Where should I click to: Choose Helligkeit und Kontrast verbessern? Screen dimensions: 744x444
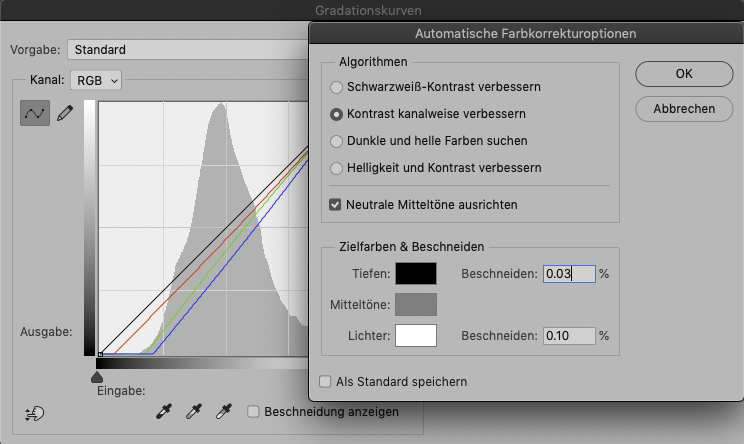tap(337, 168)
